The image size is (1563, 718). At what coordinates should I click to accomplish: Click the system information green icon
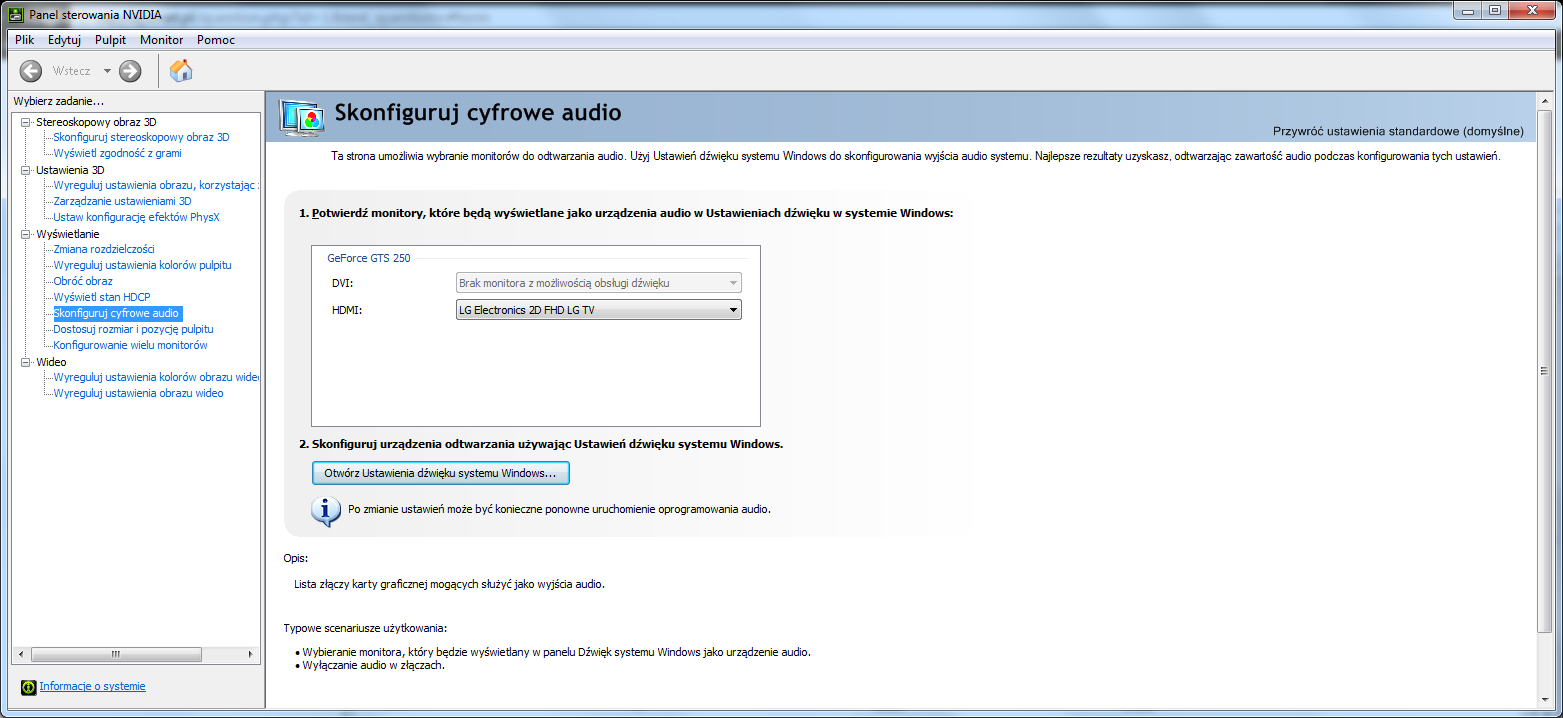pyautogui.click(x=28, y=687)
